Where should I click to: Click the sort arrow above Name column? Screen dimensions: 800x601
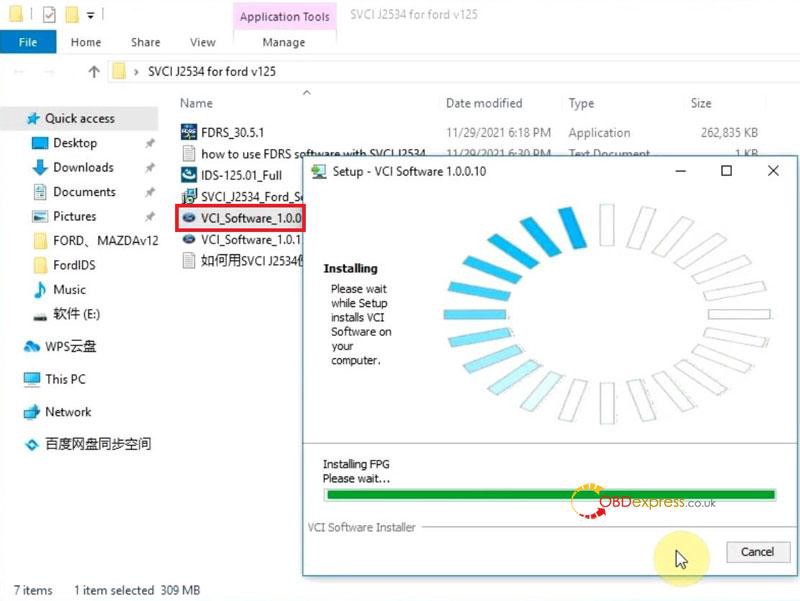(x=307, y=92)
